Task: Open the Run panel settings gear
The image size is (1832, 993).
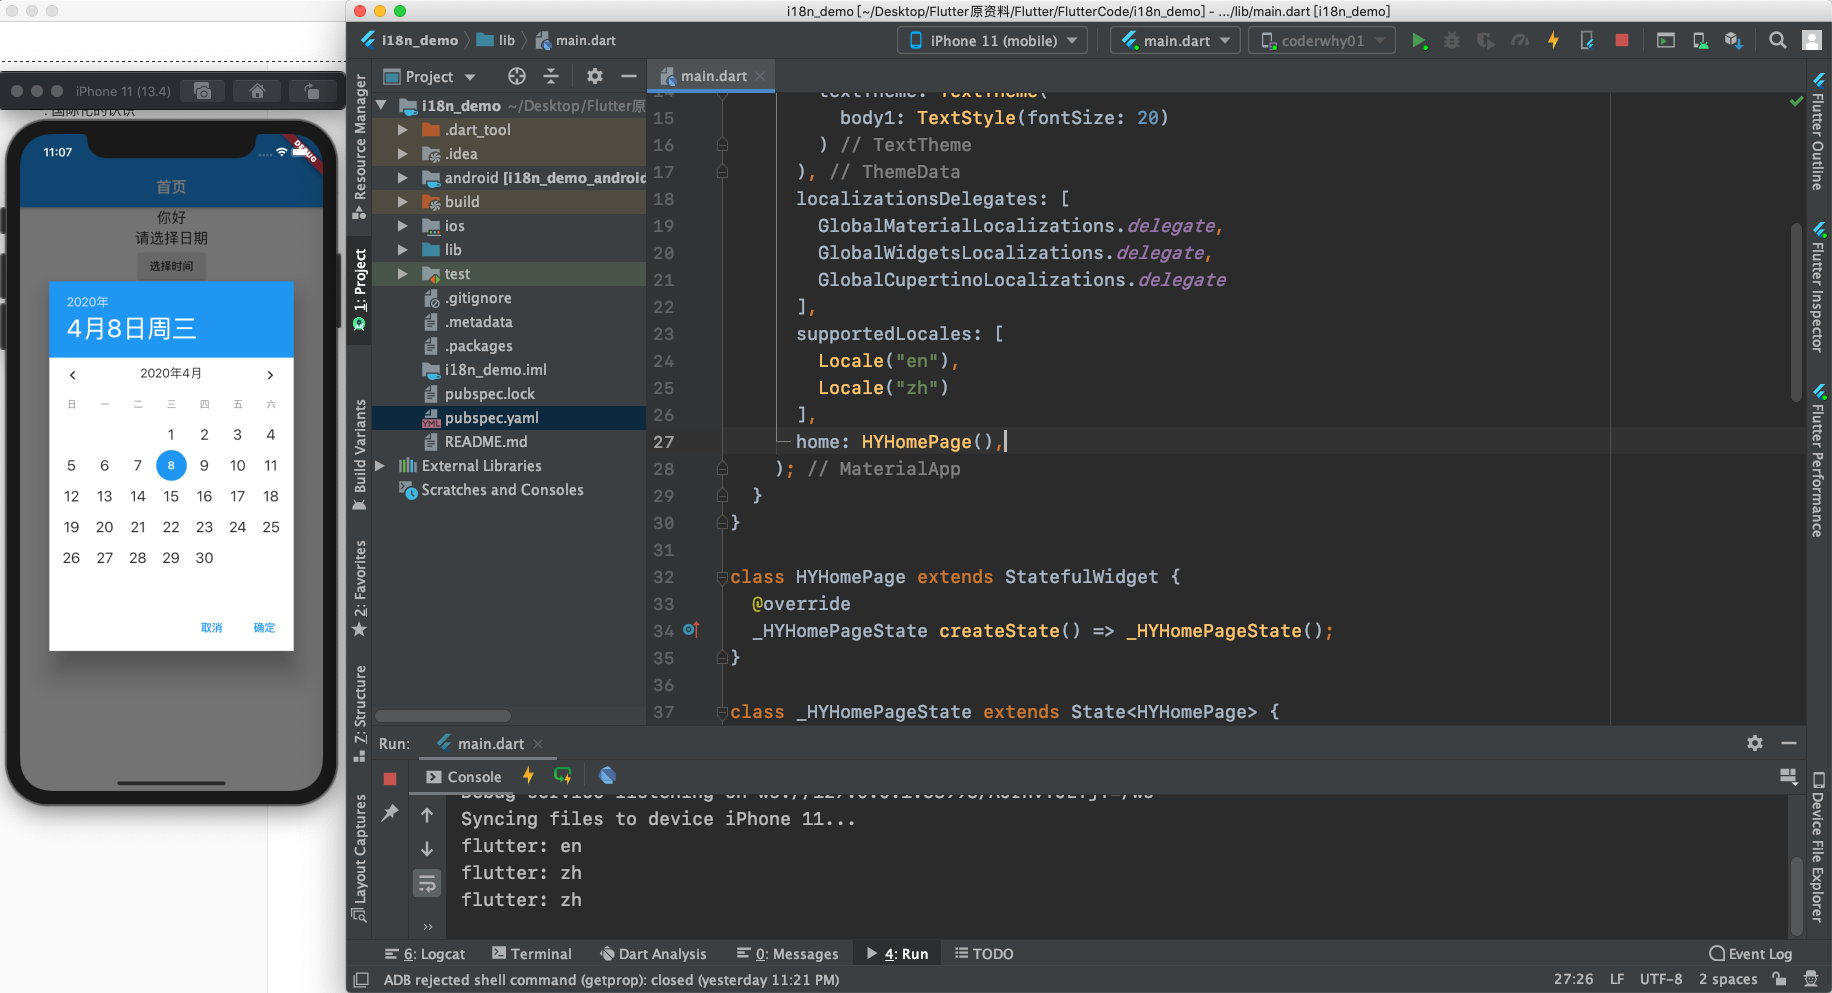Action: pos(1754,743)
